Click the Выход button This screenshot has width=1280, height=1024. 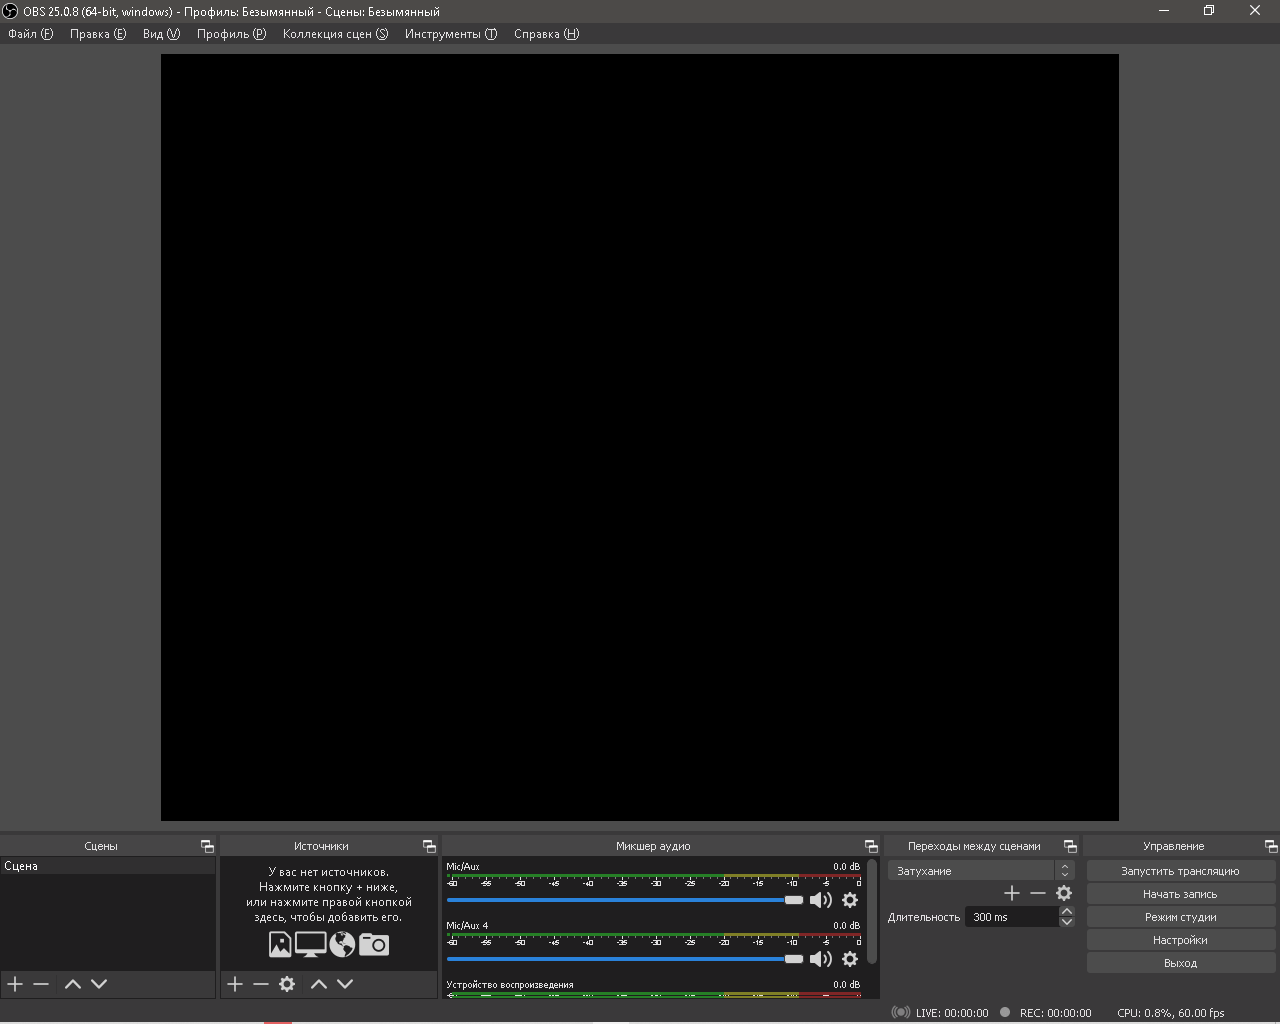click(1180, 963)
